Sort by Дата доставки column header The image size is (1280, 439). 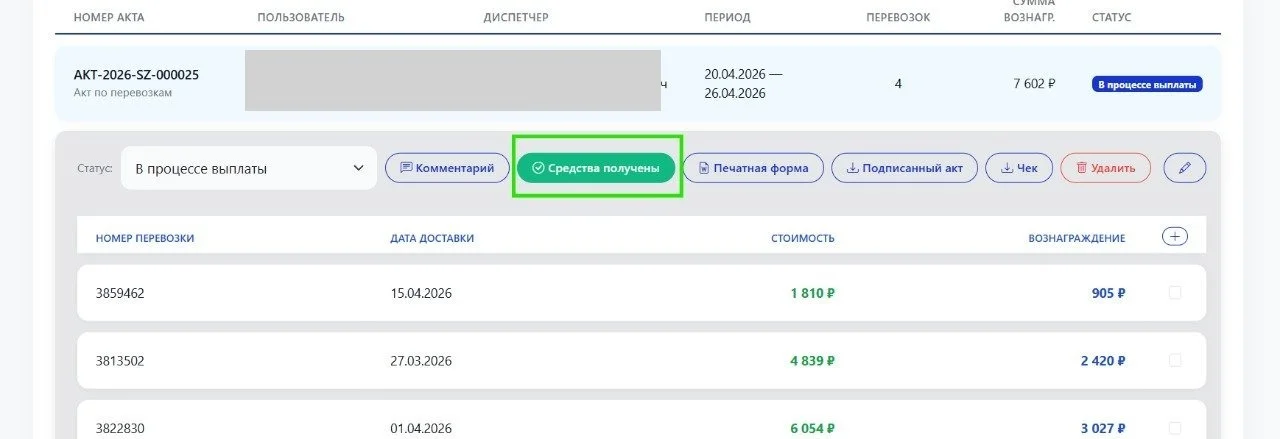coord(432,238)
